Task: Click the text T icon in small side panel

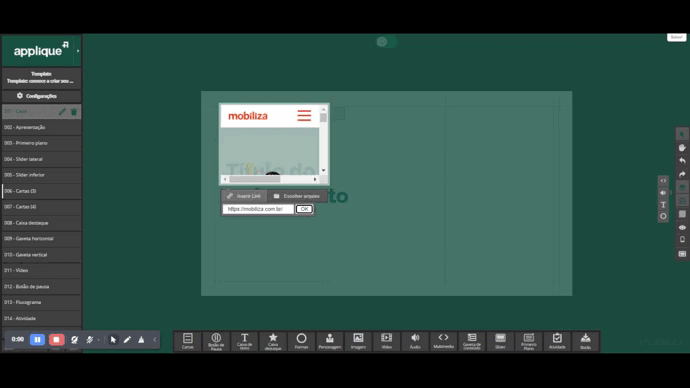Action: (x=663, y=205)
